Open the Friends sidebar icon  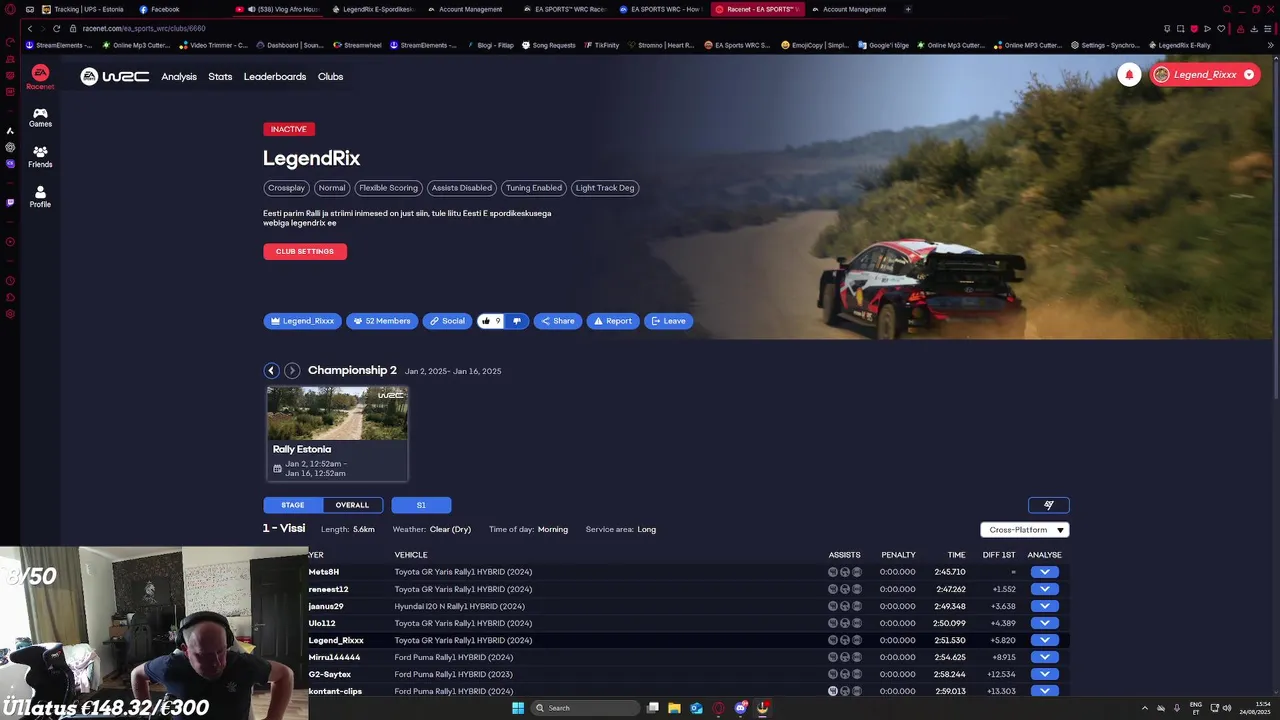click(40, 157)
